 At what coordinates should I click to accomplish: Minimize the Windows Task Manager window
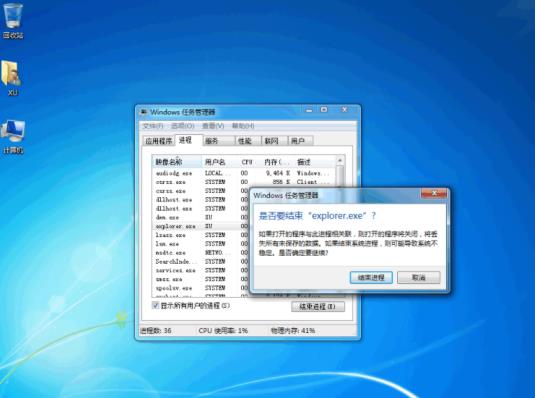click(309, 110)
